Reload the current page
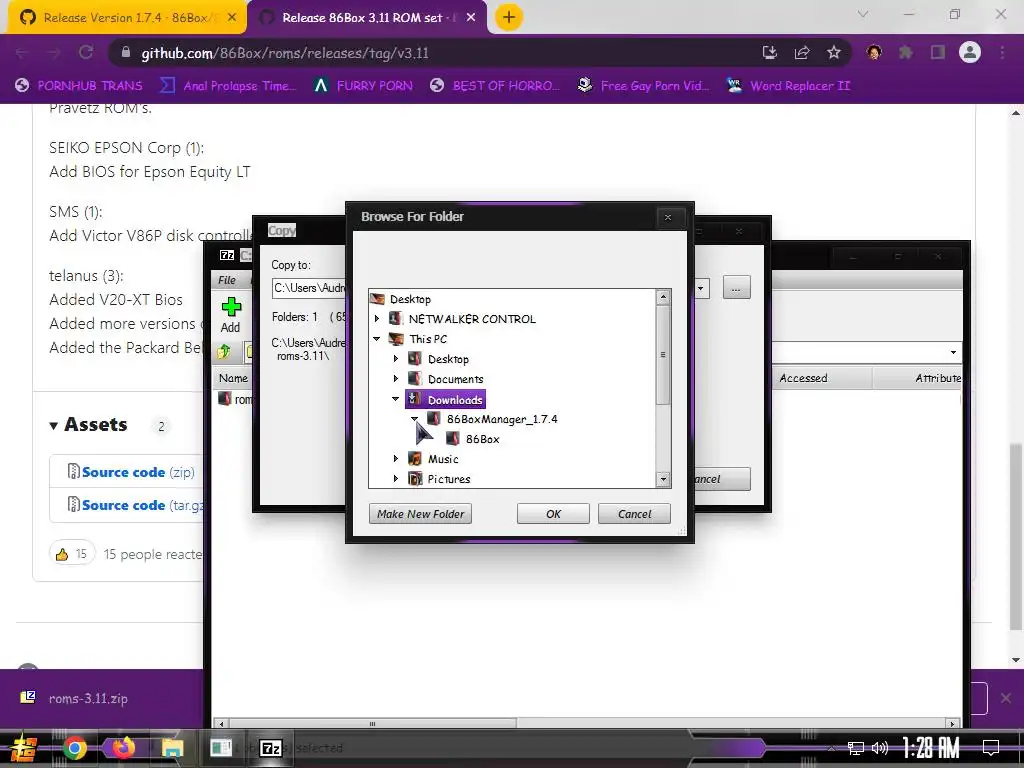The width and height of the screenshot is (1024, 768). tap(86, 53)
